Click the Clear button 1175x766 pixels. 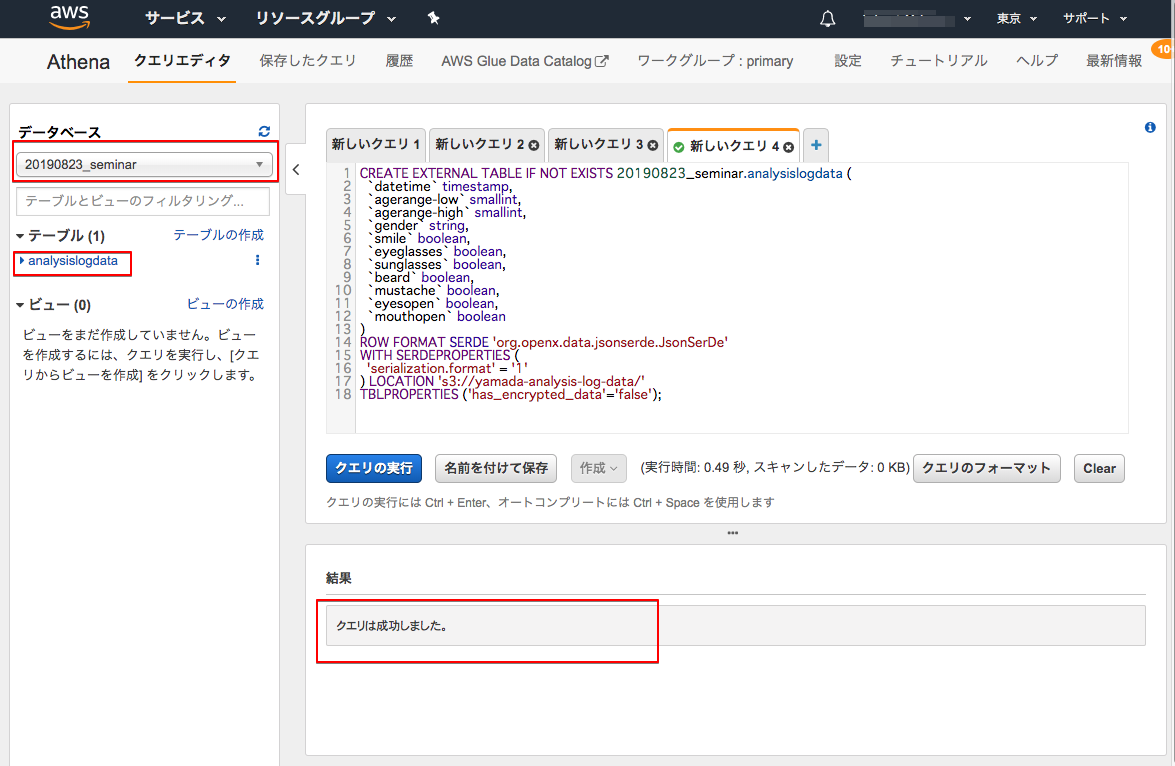tap(1099, 468)
